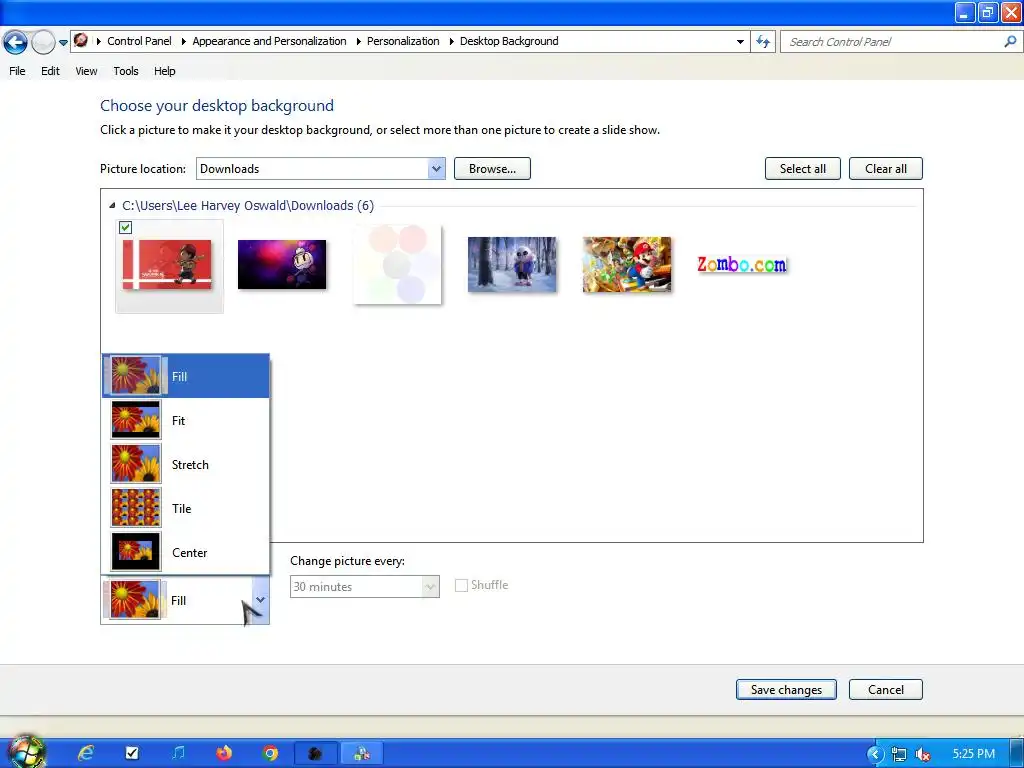Image resolution: width=1024 pixels, height=768 pixels.
Task: Click the Clear all button
Action: pos(886,168)
